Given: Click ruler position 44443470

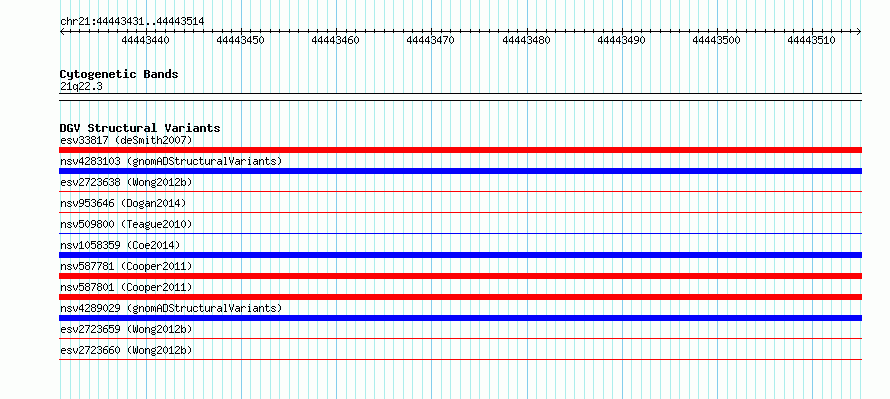Looking at the screenshot, I should [x=431, y=40].
